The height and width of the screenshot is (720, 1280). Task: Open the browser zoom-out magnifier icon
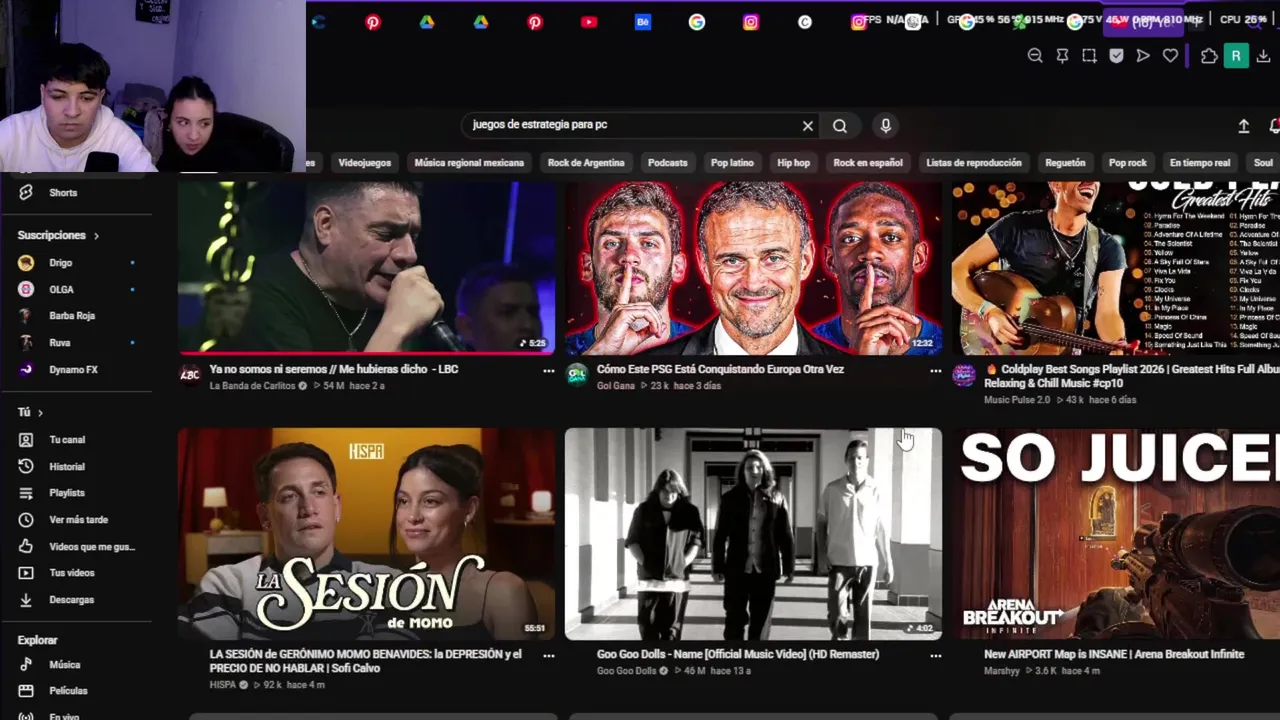point(1035,56)
